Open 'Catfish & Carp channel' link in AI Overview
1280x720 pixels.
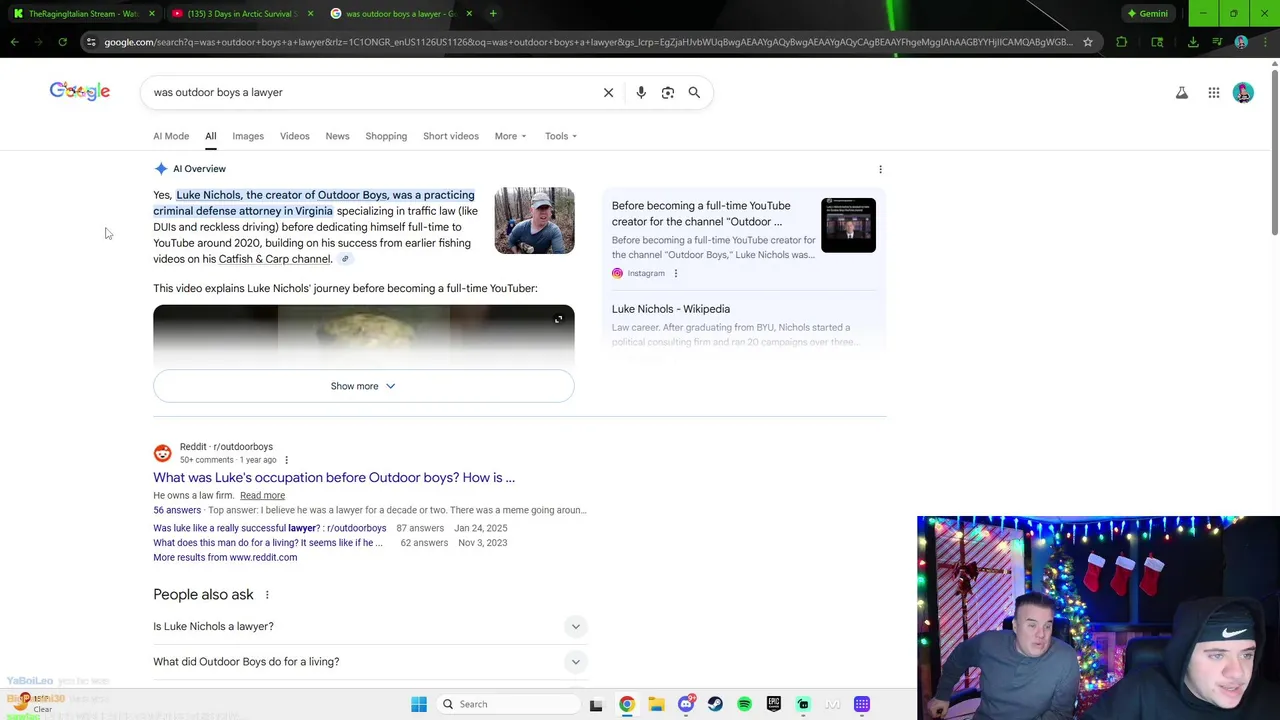275,259
